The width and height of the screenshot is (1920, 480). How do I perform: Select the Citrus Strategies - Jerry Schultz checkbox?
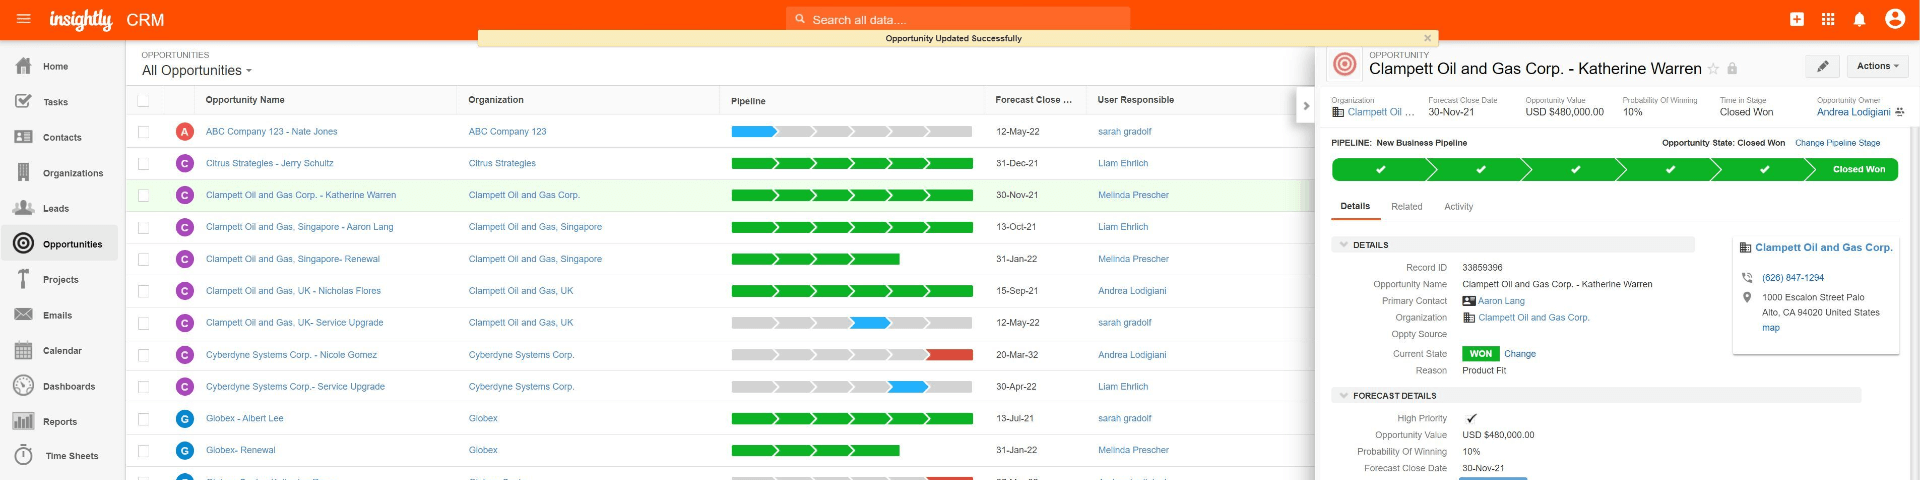click(x=143, y=163)
